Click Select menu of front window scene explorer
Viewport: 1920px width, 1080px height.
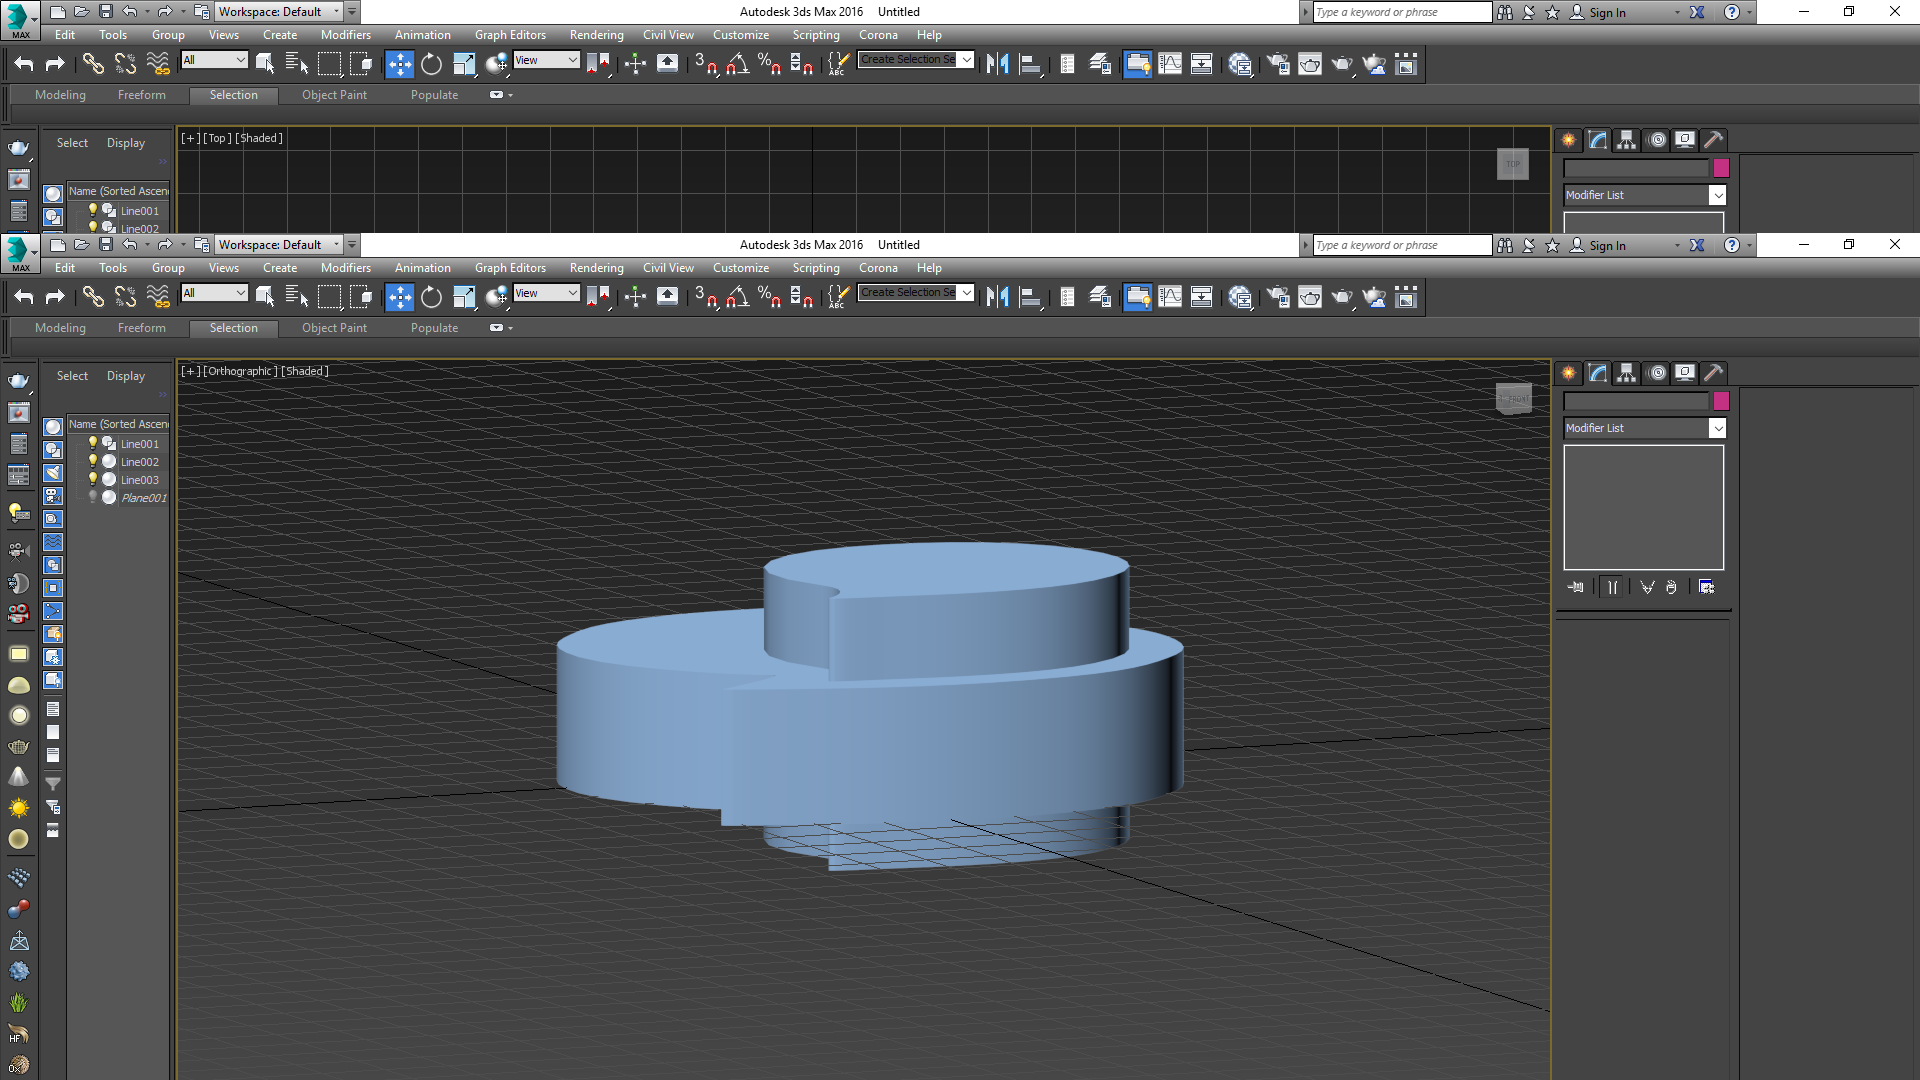tap(72, 376)
